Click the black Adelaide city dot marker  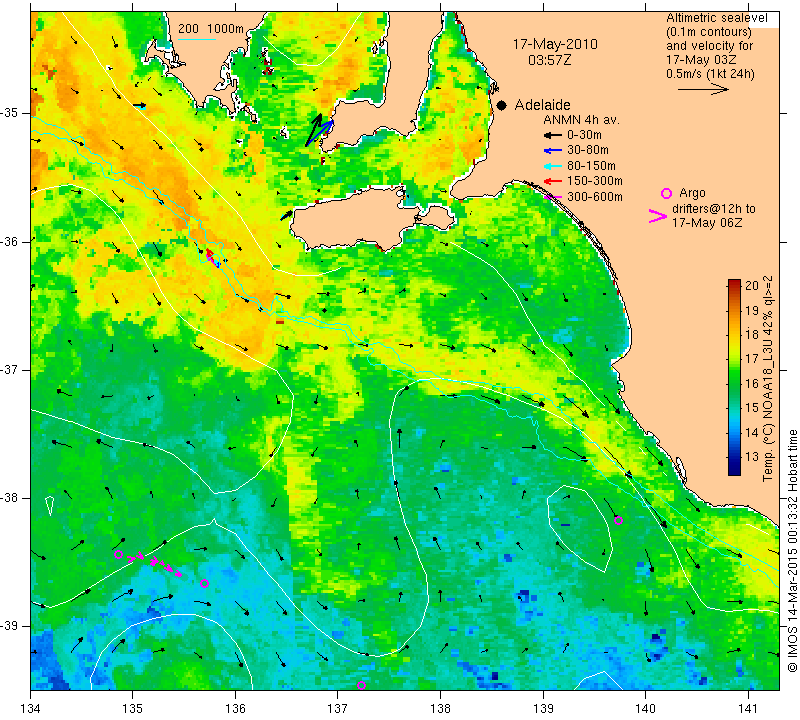502,106
